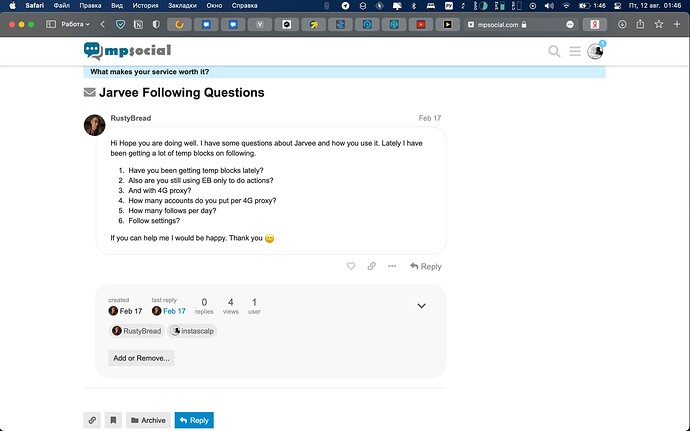The height and width of the screenshot is (431, 690).
Task: Click the mpsocial.com address bar
Action: coord(497,25)
